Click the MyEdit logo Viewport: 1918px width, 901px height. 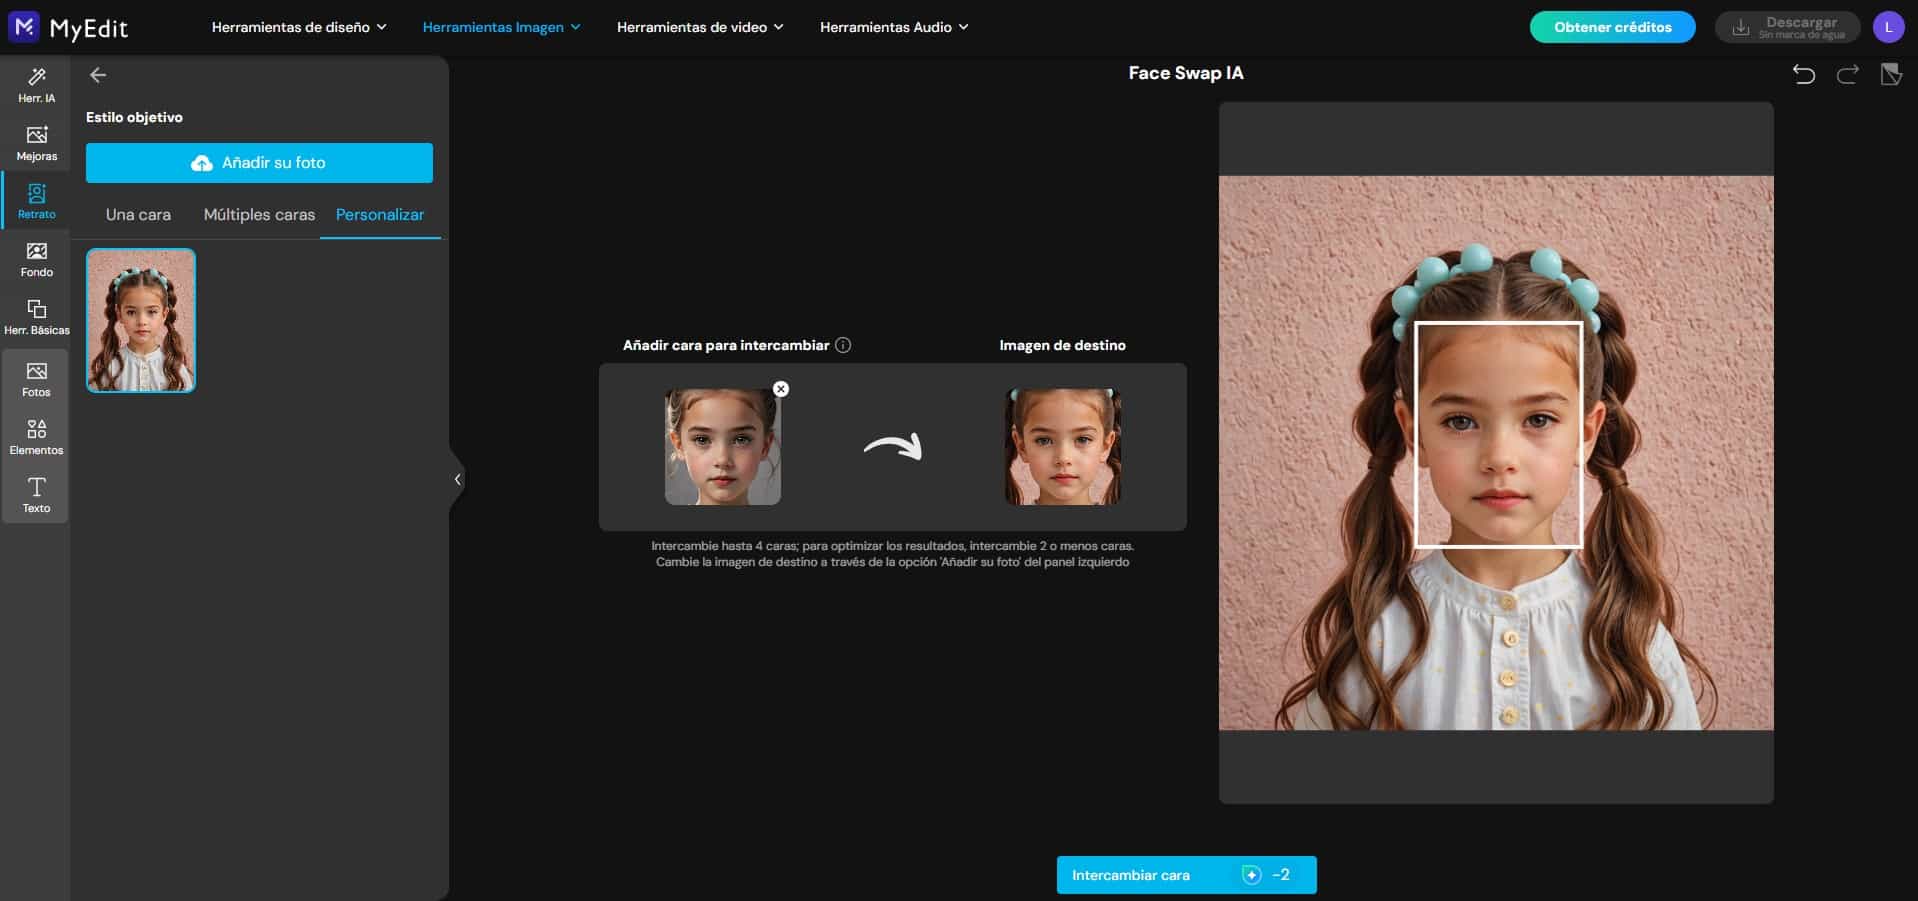coord(68,27)
